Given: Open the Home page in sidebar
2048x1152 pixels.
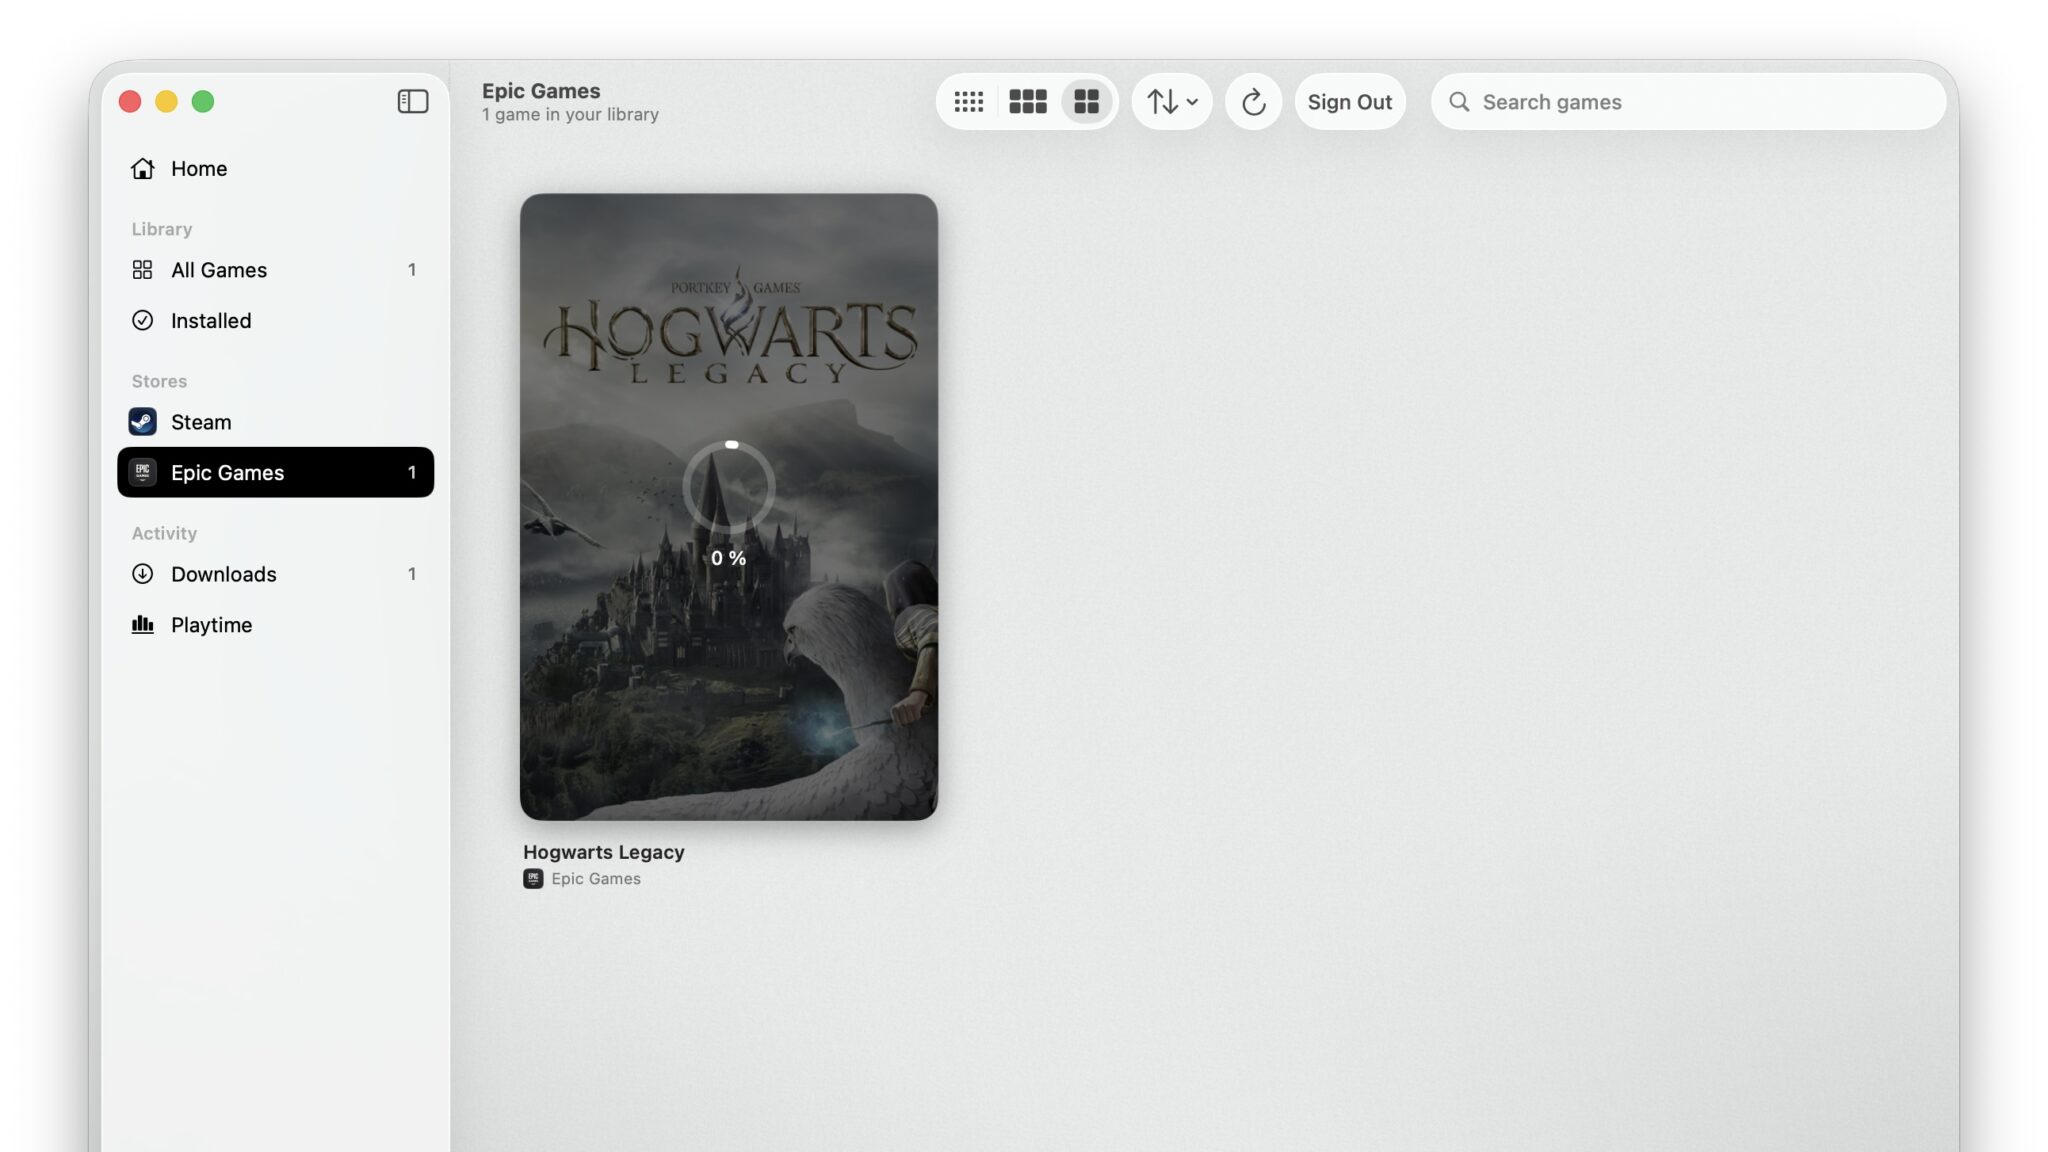Looking at the screenshot, I should (275, 168).
